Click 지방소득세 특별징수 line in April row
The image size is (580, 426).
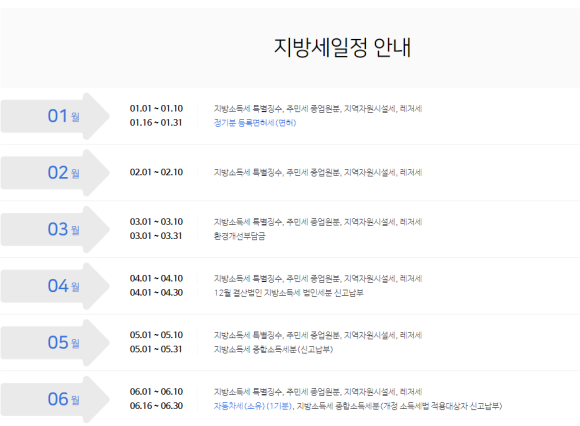click(x=318, y=278)
